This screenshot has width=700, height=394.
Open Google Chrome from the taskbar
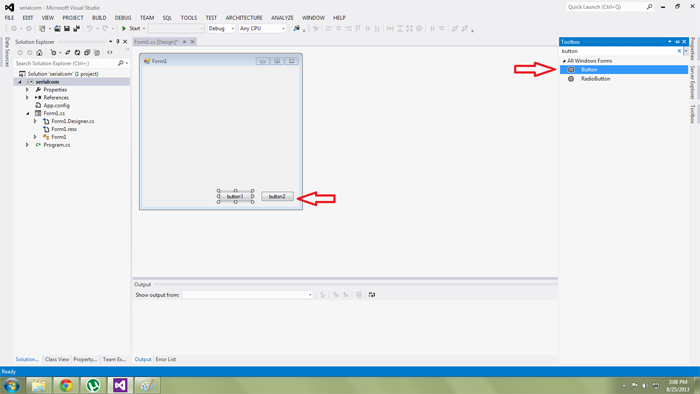click(66, 385)
